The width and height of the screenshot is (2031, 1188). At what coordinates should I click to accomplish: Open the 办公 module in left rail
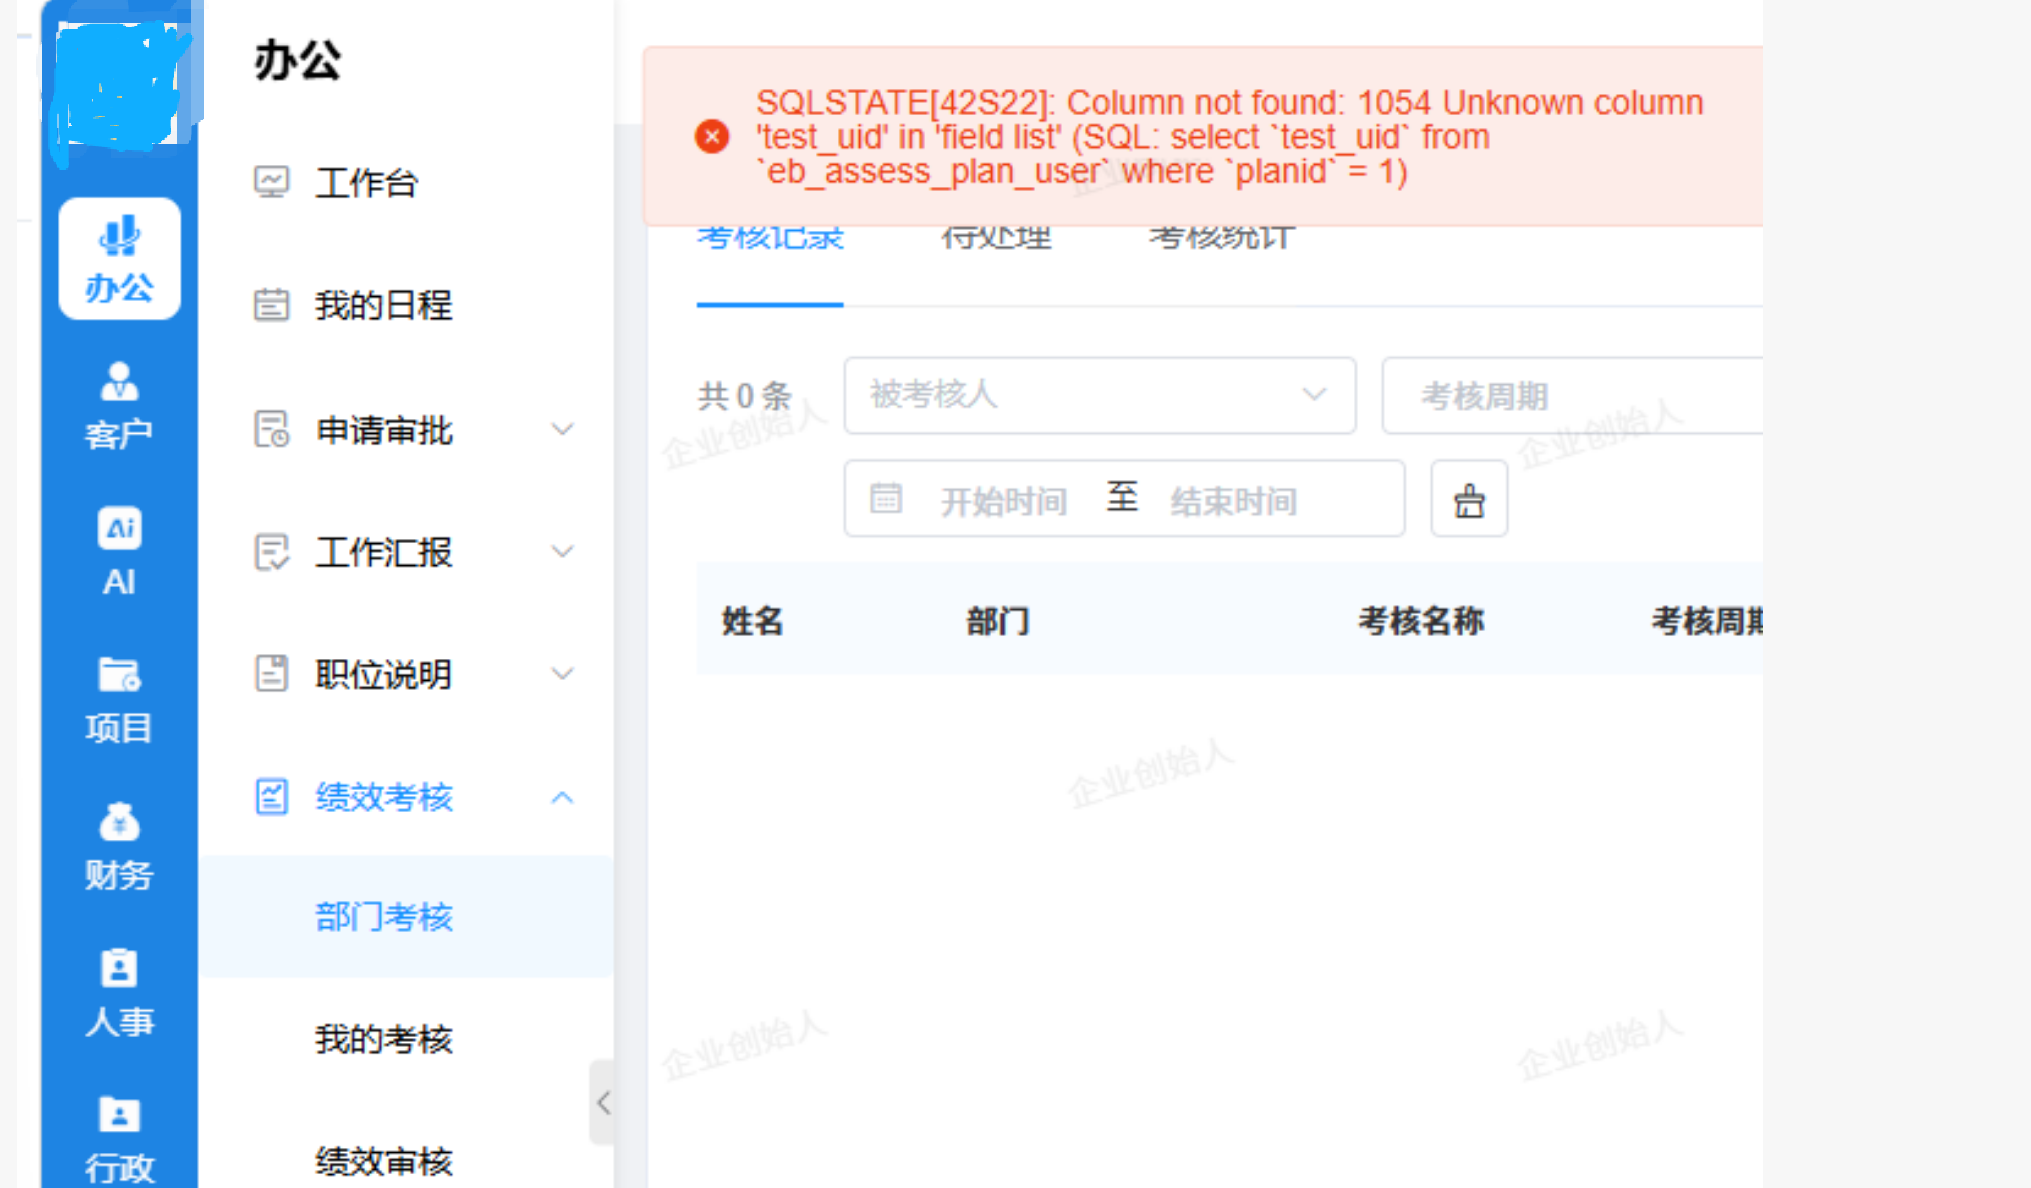click(119, 259)
